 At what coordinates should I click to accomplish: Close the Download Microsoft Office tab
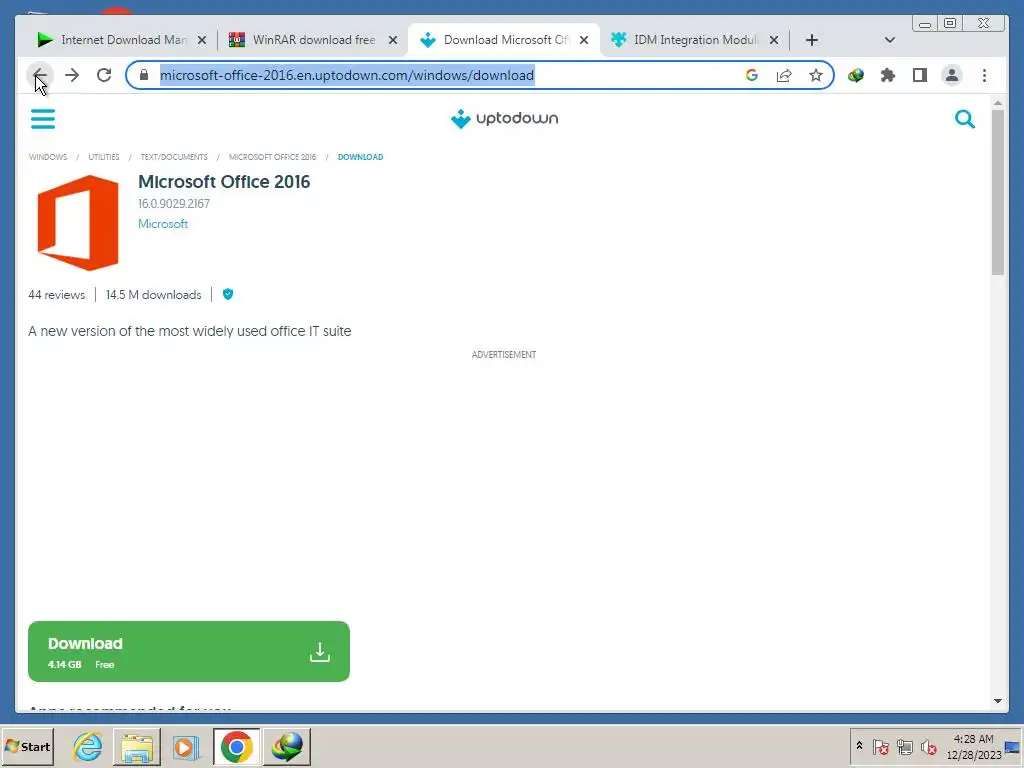coord(584,40)
